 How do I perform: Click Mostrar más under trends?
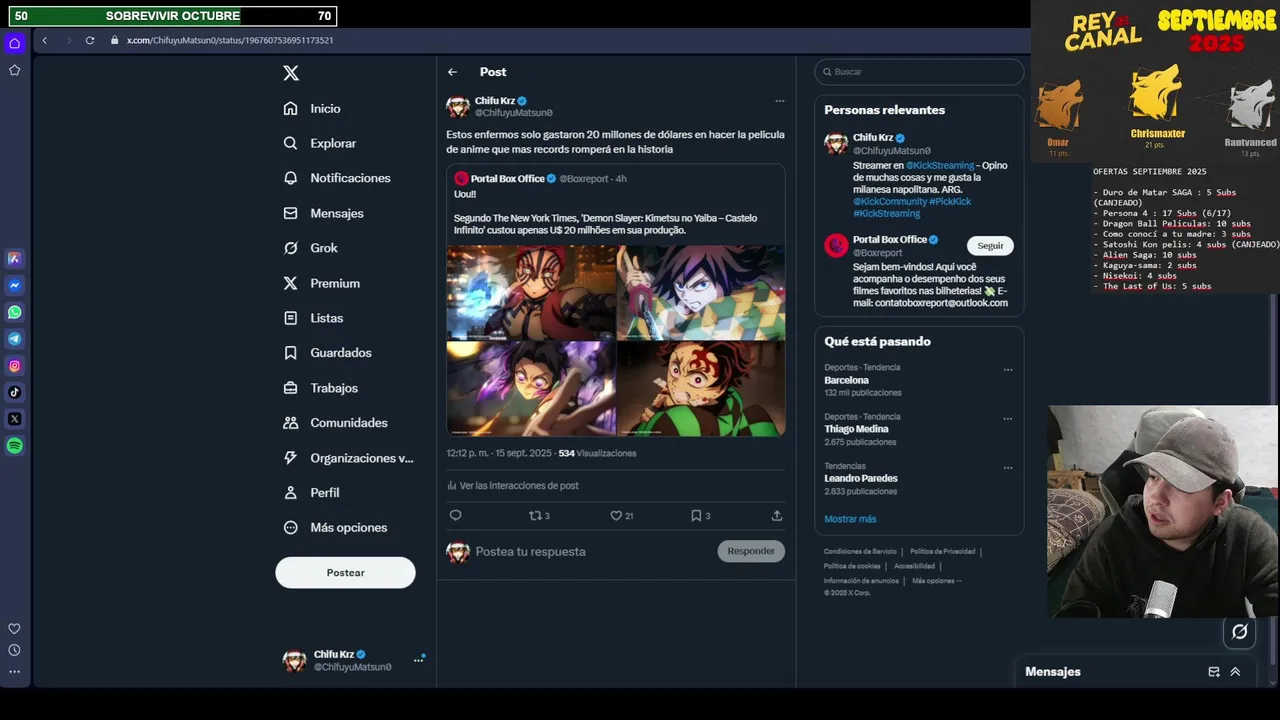(x=850, y=519)
